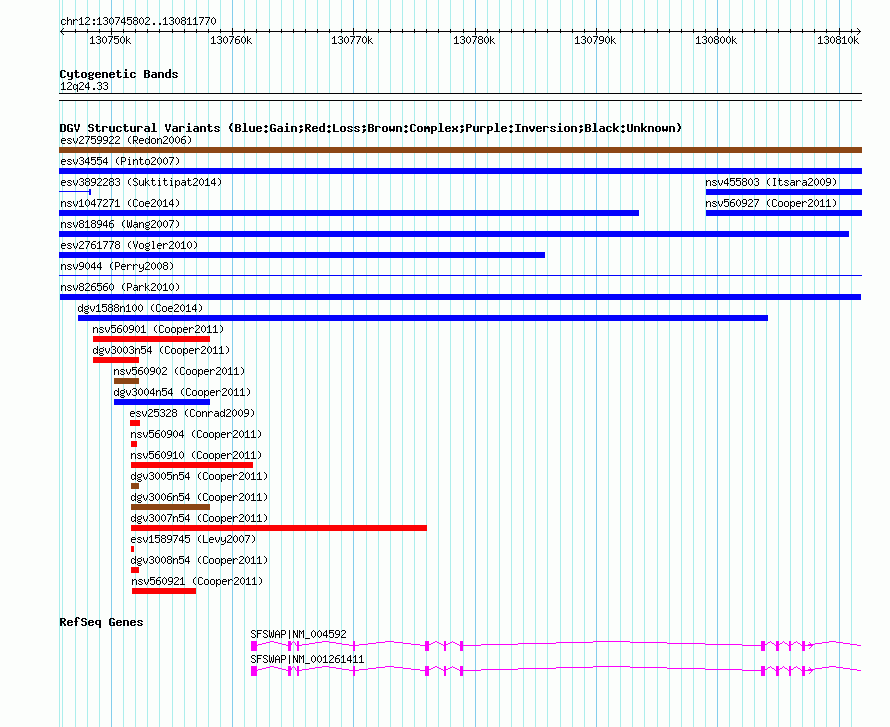Click the blue bar under dgv3004n54
890x727 pixels.
click(x=162, y=402)
